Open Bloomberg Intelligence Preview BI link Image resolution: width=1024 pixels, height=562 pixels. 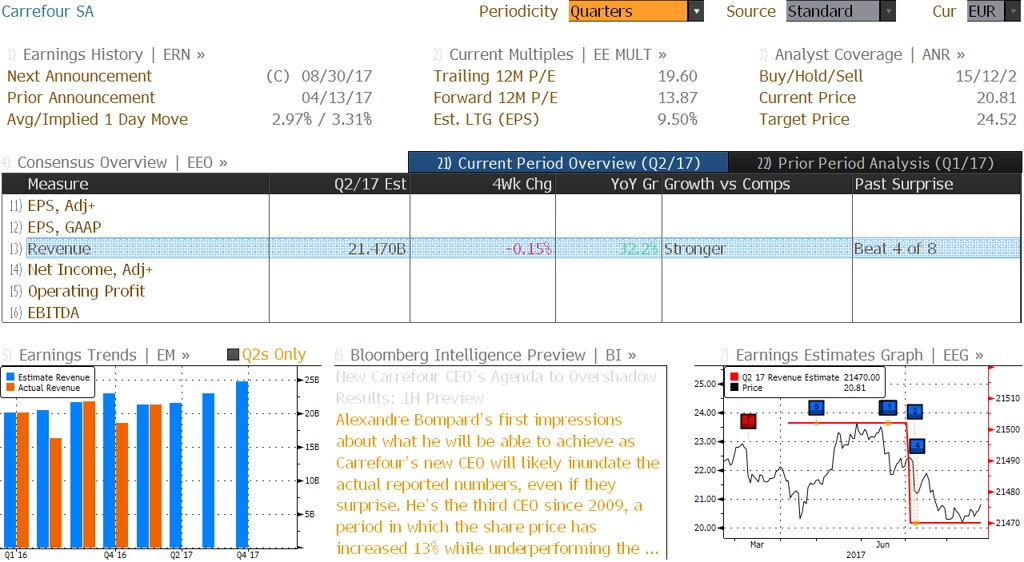pos(485,355)
